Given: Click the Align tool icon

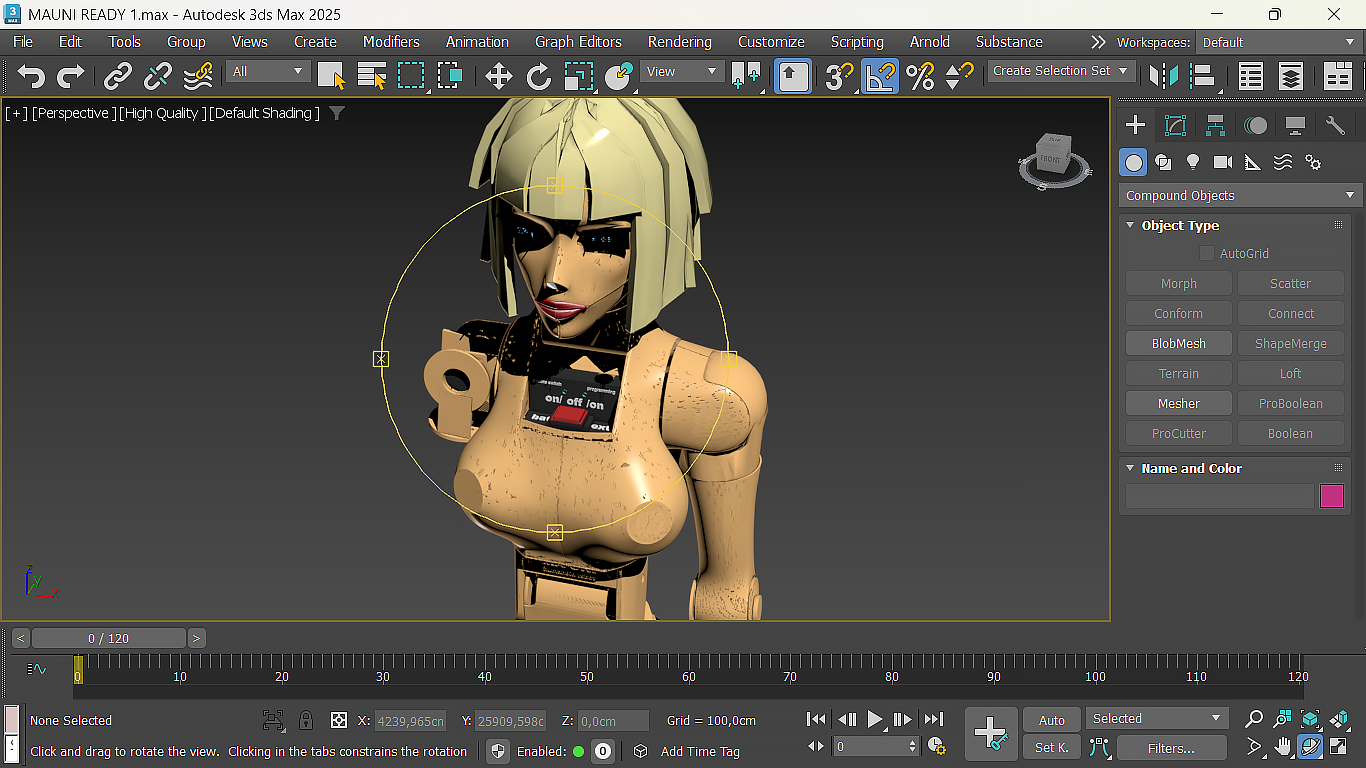Looking at the screenshot, I should tap(1203, 76).
